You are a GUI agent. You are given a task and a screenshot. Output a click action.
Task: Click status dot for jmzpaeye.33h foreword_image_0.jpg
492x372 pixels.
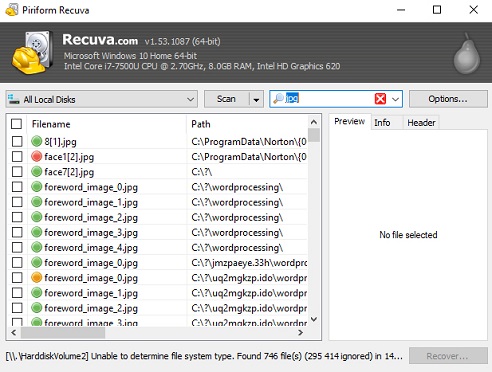pyautogui.click(x=36, y=262)
